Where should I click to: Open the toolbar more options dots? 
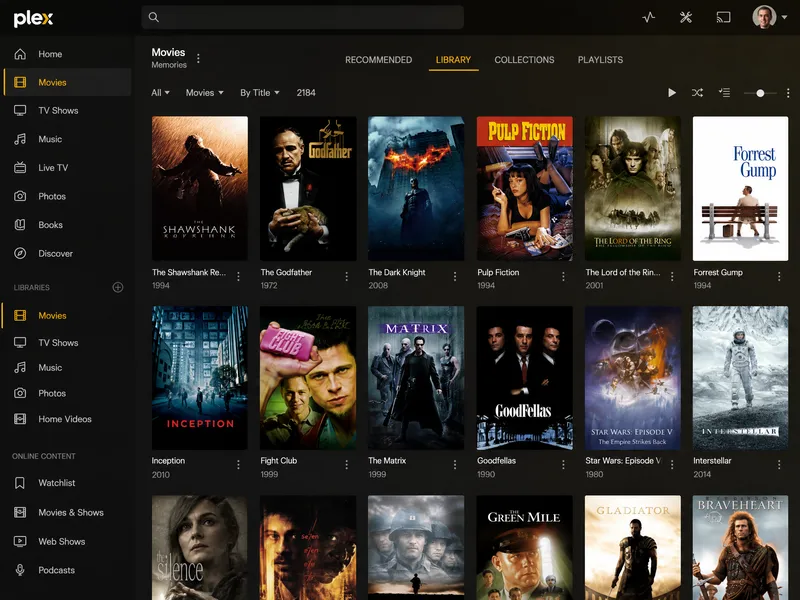point(788,93)
